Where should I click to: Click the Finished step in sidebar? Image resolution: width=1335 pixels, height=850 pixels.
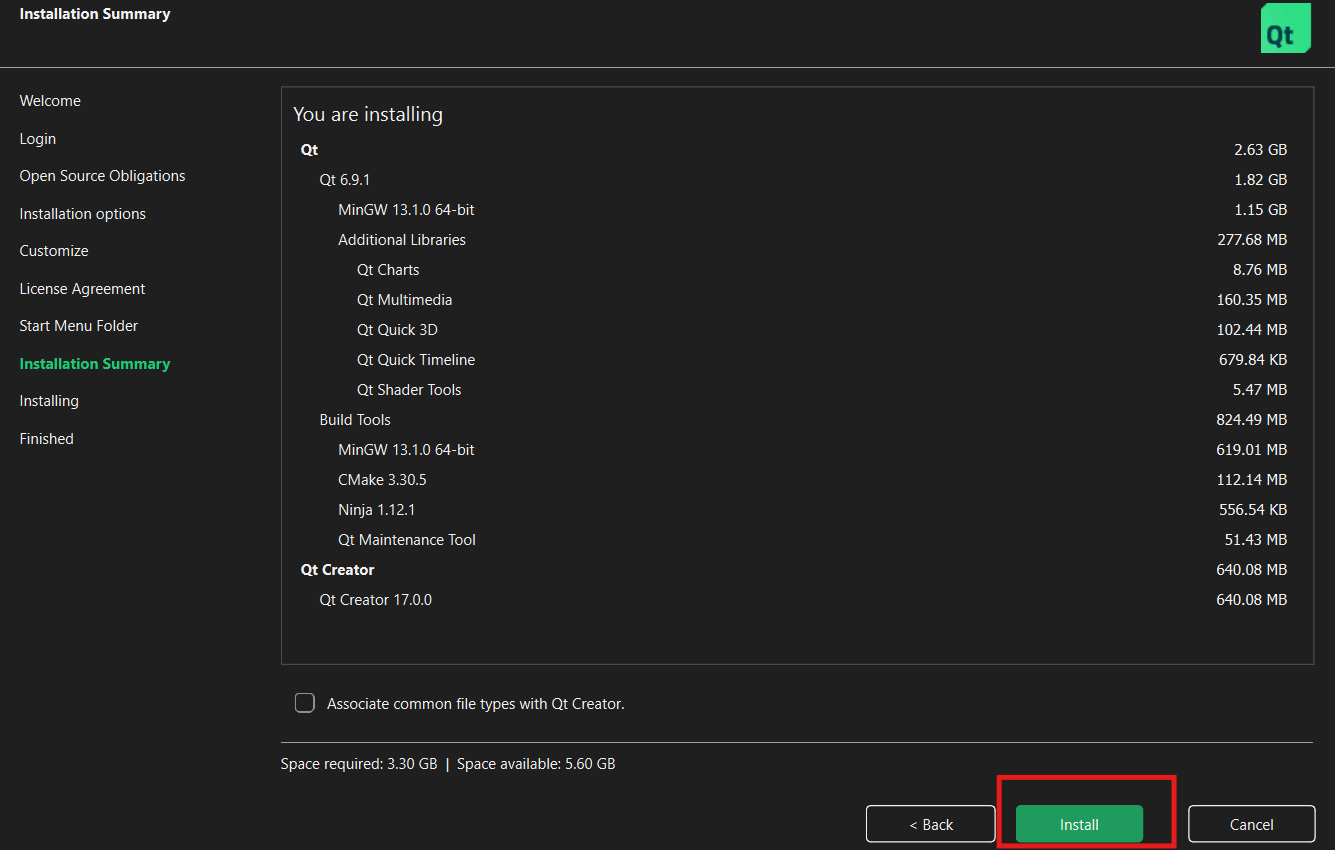(47, 439)
